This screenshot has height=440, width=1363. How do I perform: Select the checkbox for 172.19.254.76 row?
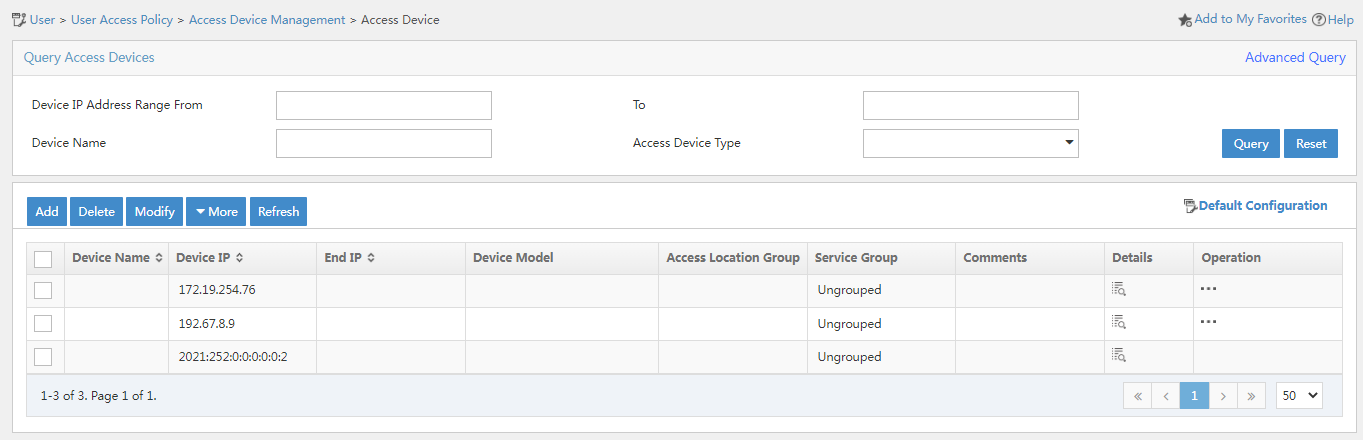click(x=43, y=290)
